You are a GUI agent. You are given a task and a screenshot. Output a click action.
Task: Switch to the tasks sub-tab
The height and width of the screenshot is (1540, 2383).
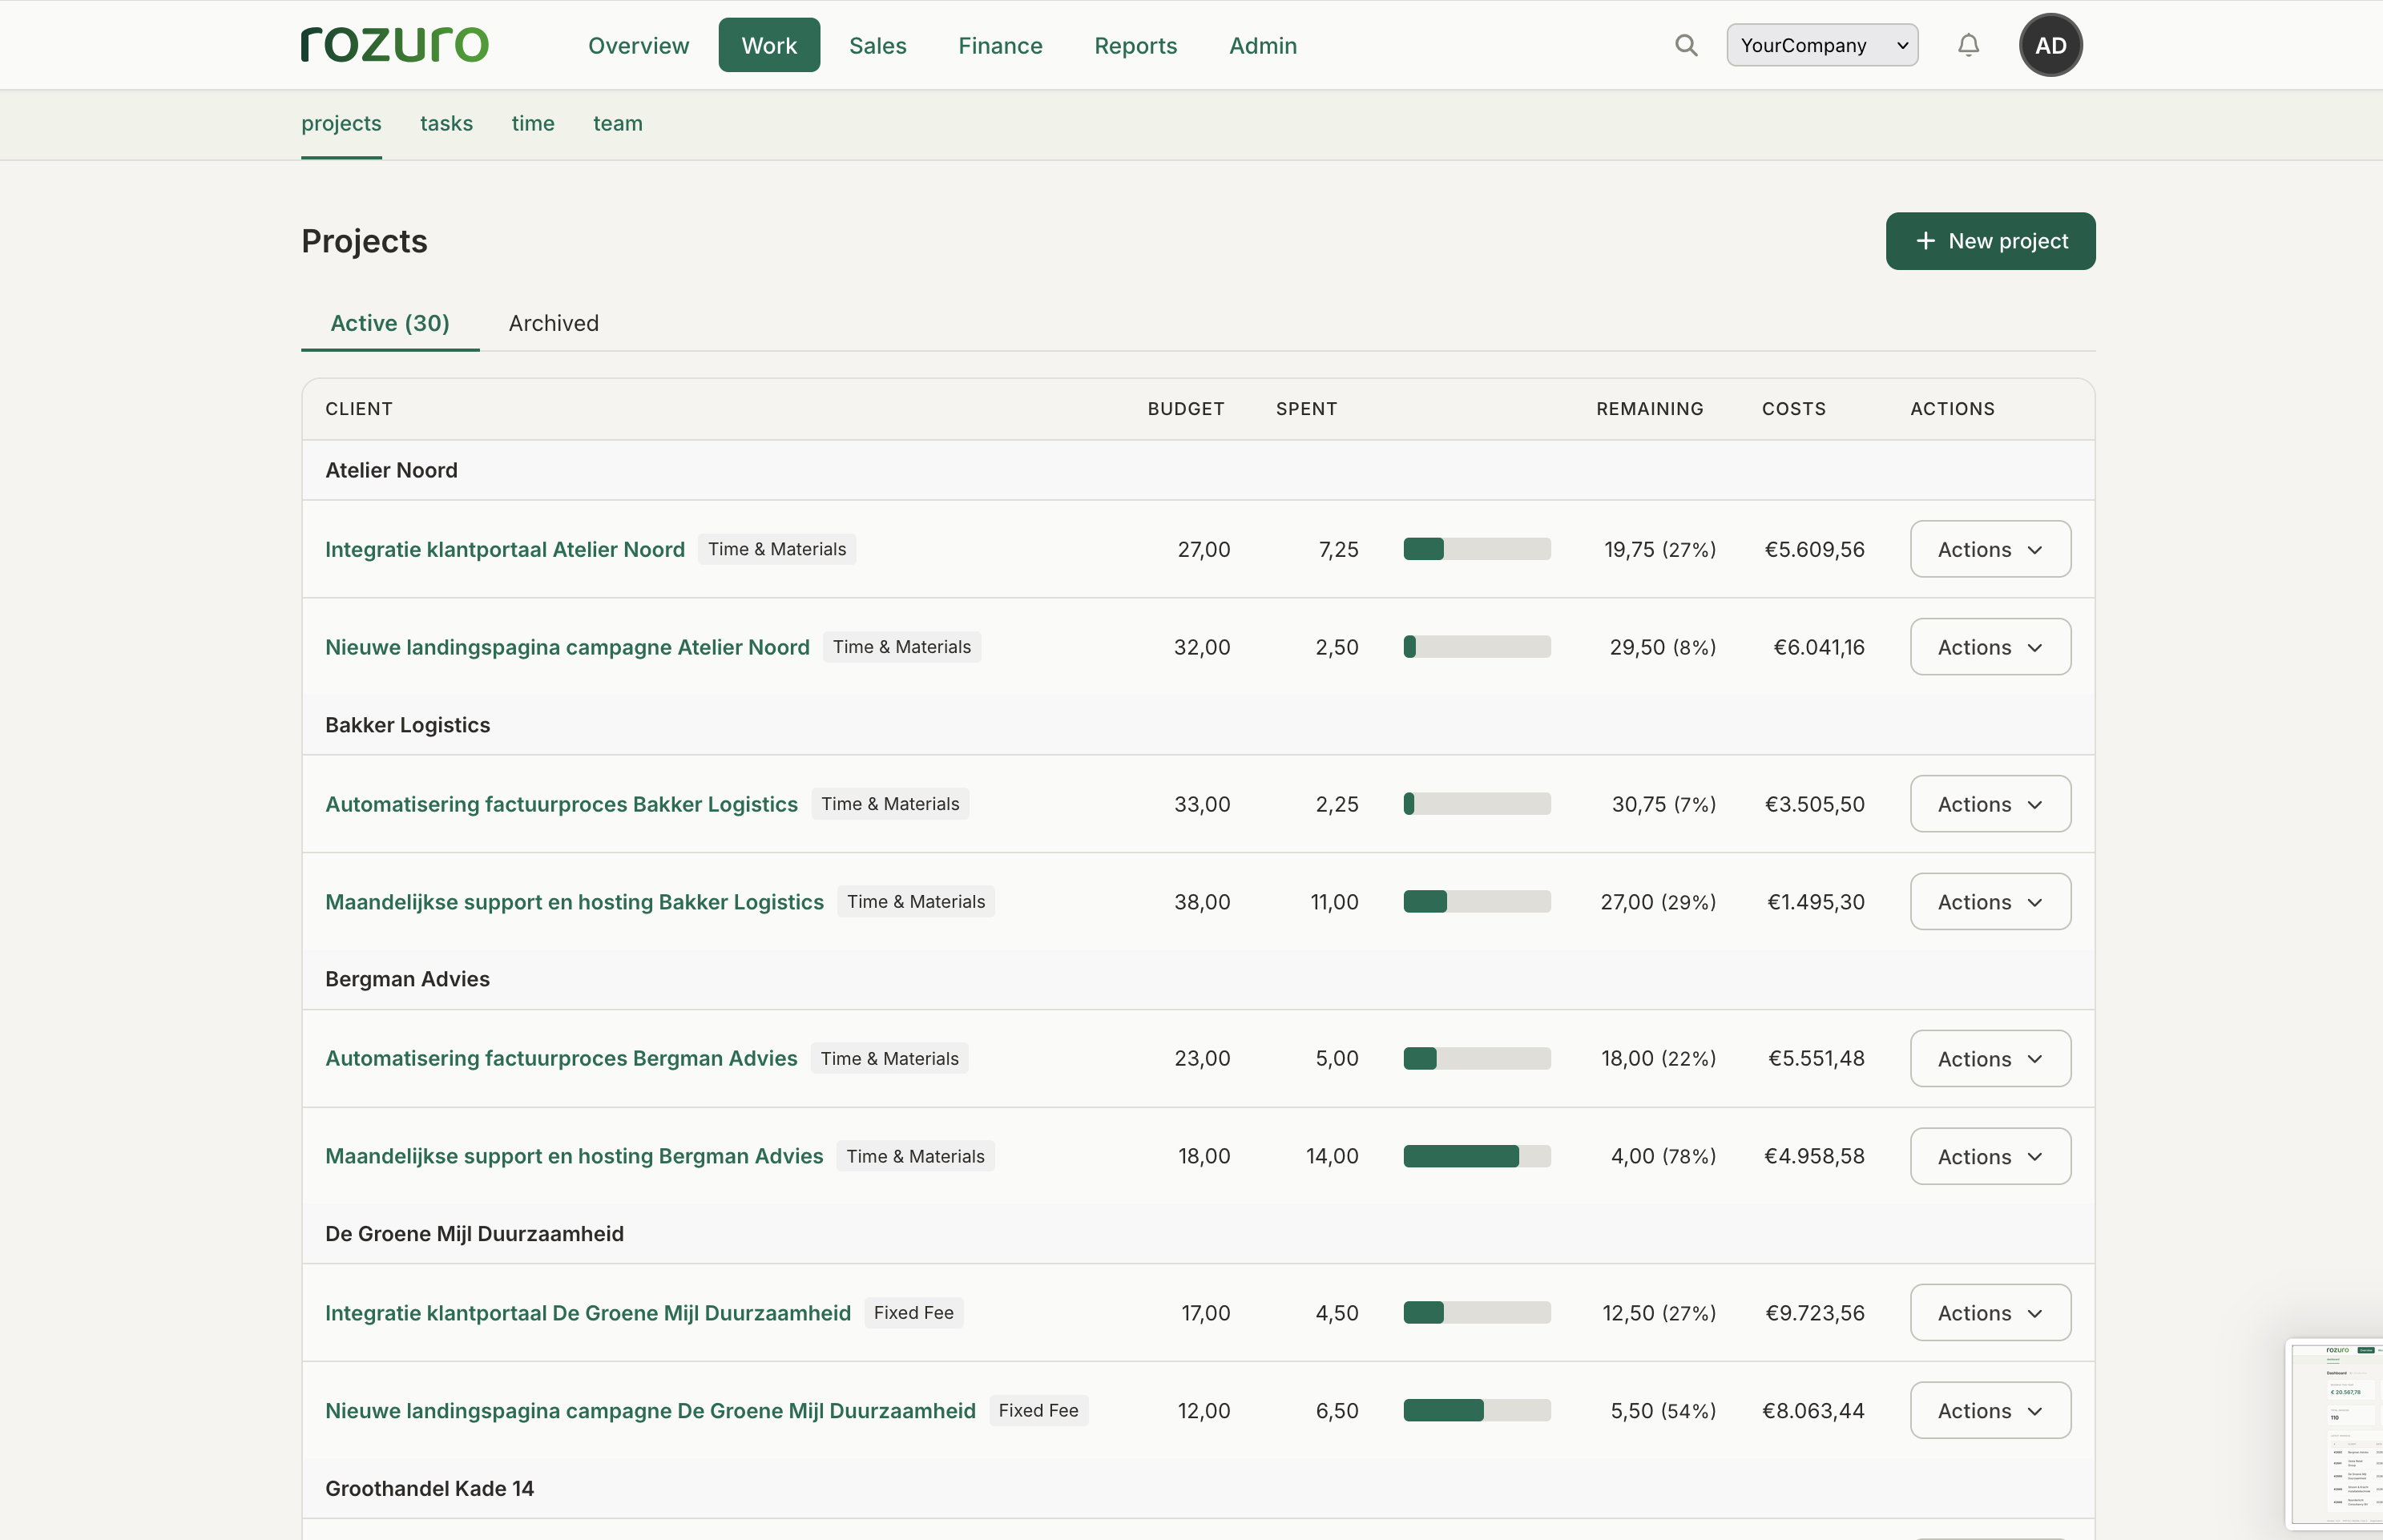click(446, 123)
